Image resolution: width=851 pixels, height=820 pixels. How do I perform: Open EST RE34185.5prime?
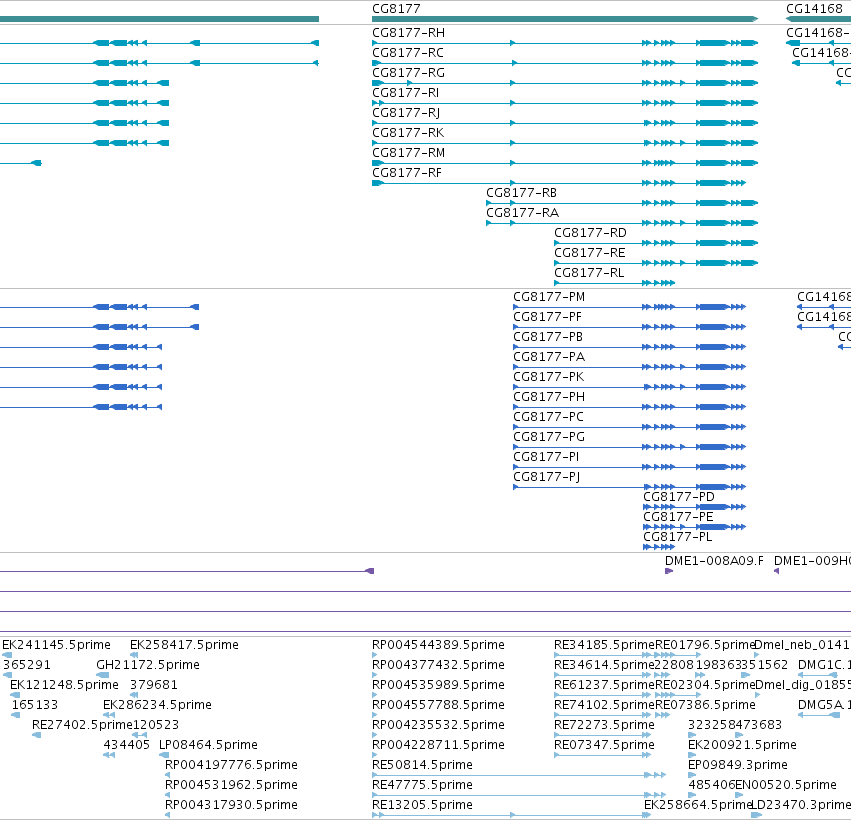point(605,645)
